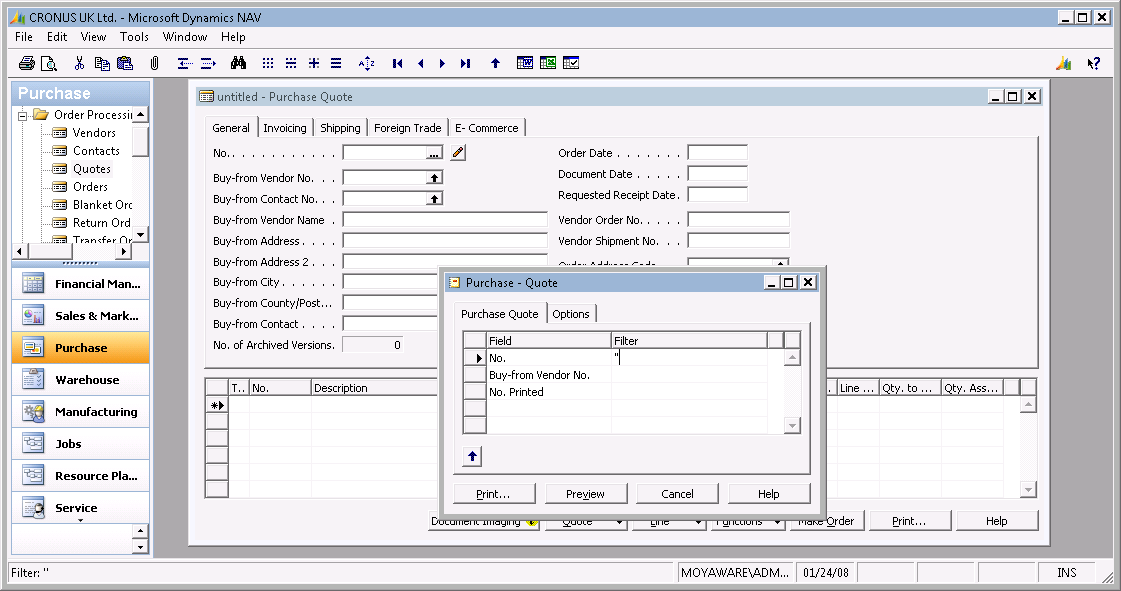Click Help button in Purchase Quote window
Image resolution: width=1121 pixels, height=591 pixels.
(997, 521)
